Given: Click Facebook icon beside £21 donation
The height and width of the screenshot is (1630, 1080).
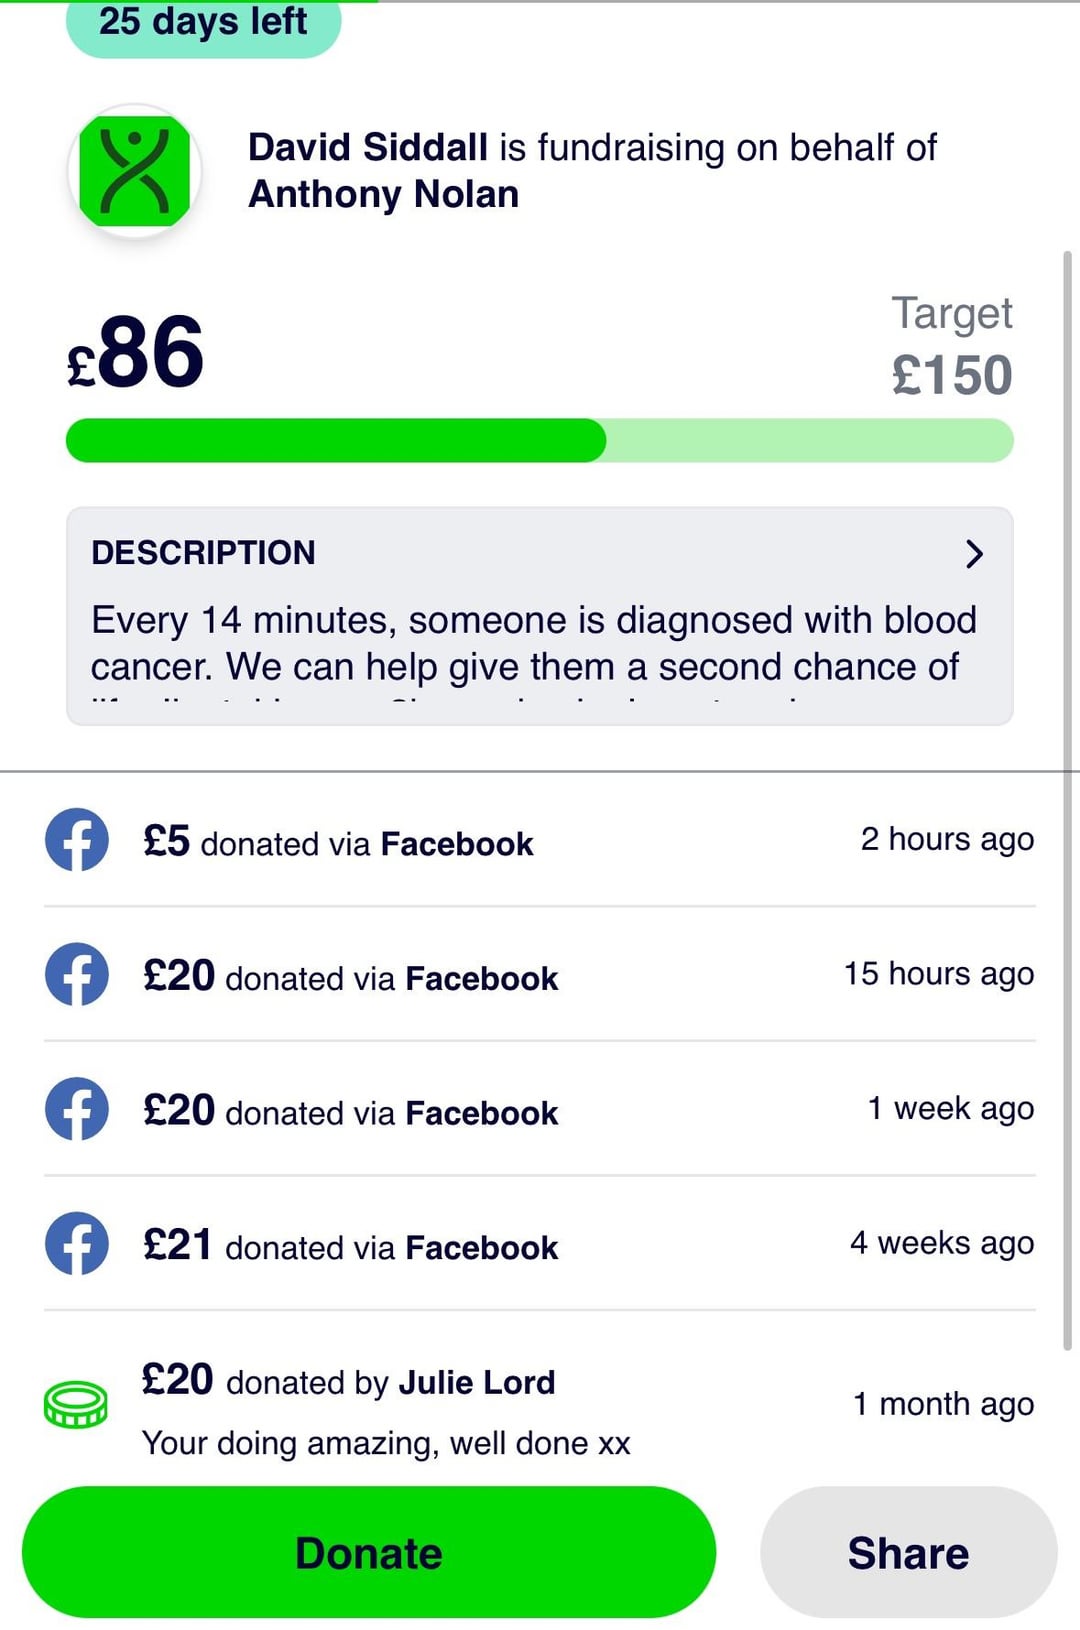Looking at the screenshot, I should coord(77,1244).
